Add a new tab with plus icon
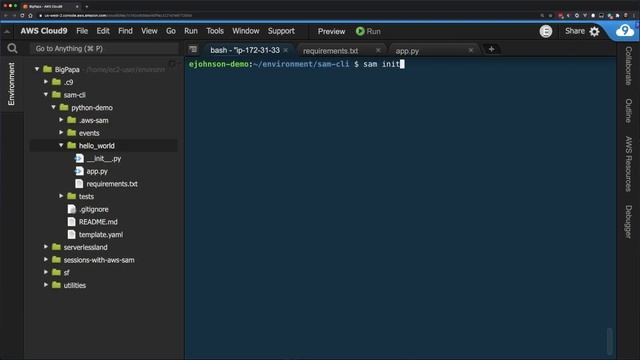The image size is (640, 360). (x=491, y=49)
